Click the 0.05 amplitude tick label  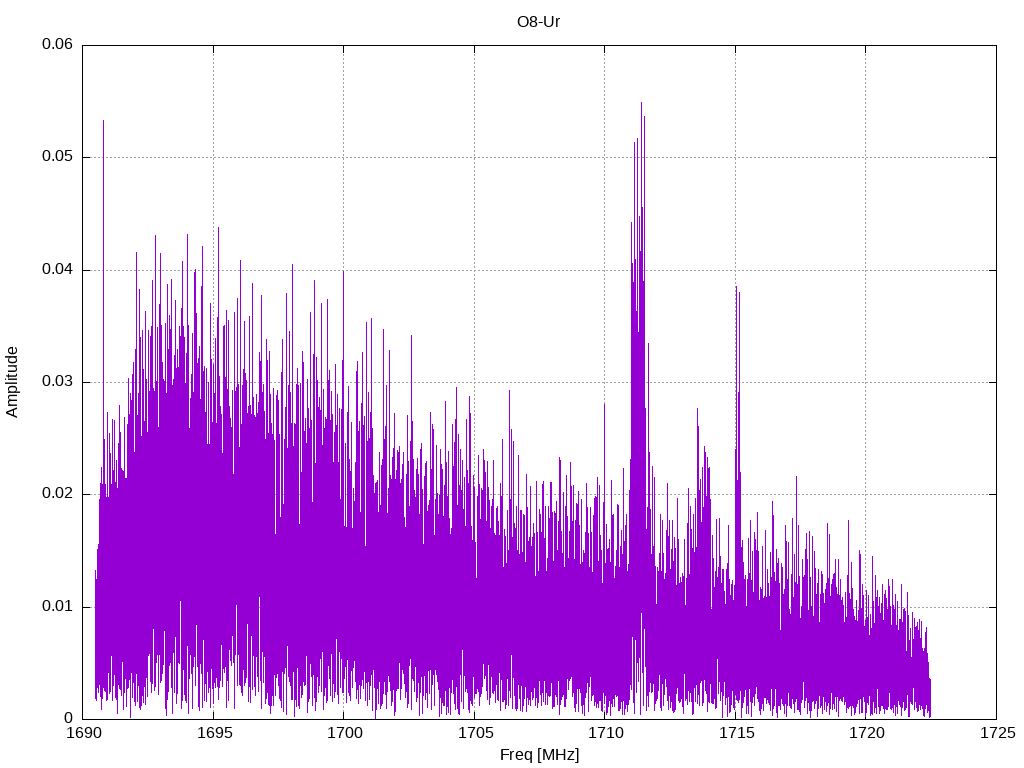click(x=57, y=157)
